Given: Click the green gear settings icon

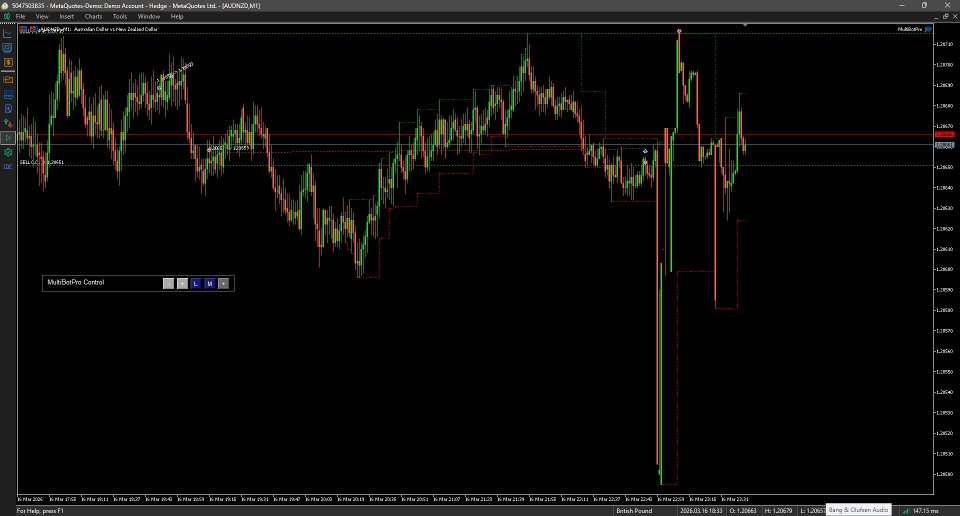Looking at the screenshot, I should [8, 152].
